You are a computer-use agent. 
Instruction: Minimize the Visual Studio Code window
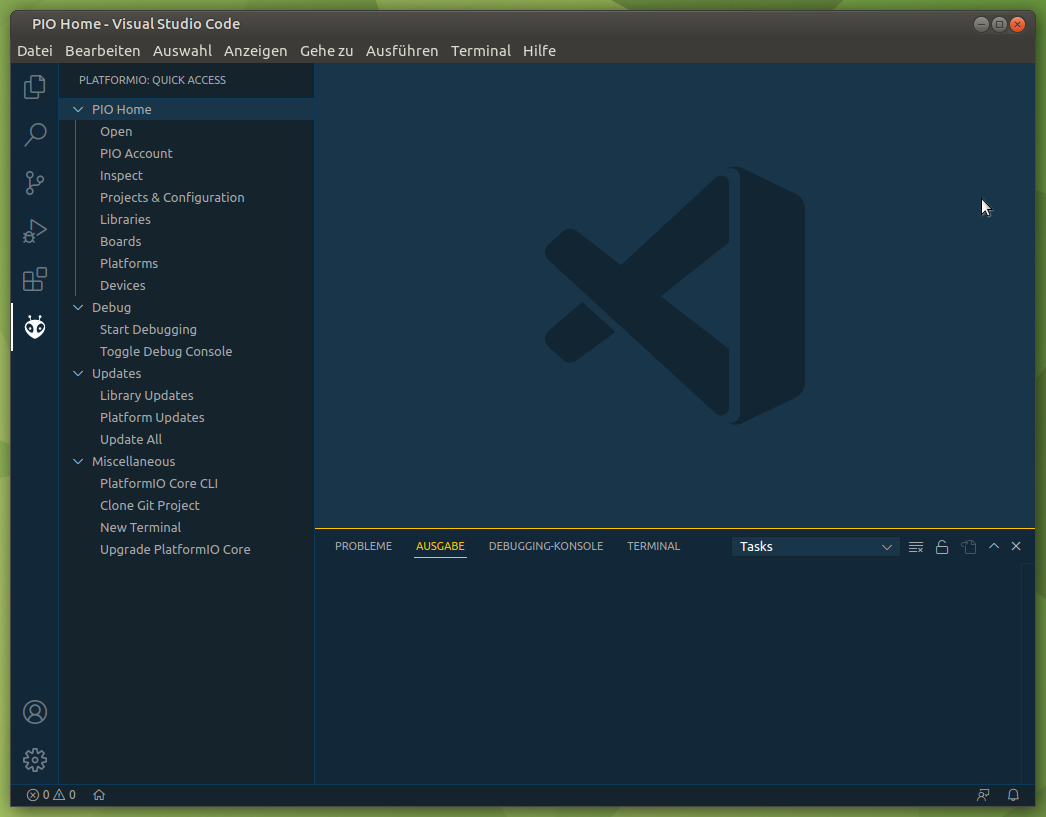click(x=981, y=25)
